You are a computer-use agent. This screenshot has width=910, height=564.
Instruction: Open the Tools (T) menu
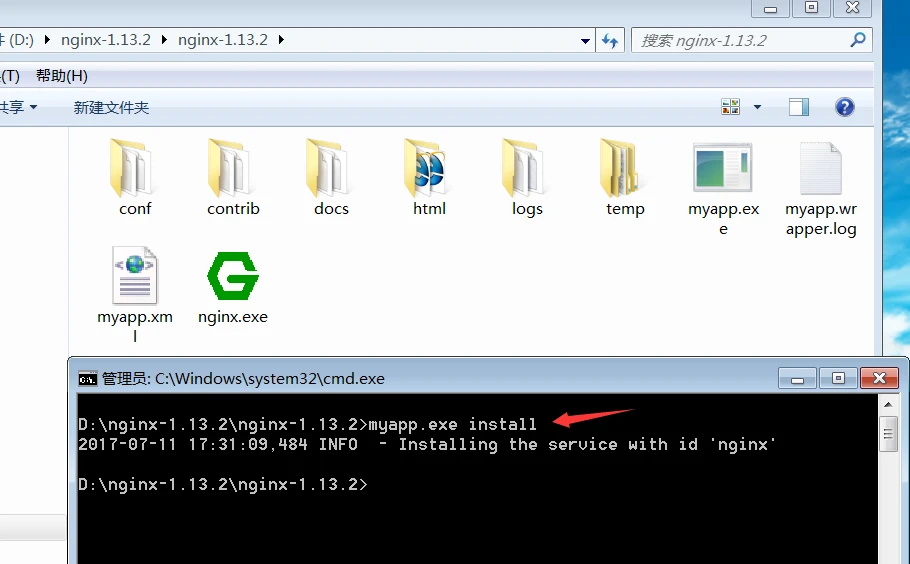click(10, 76)
